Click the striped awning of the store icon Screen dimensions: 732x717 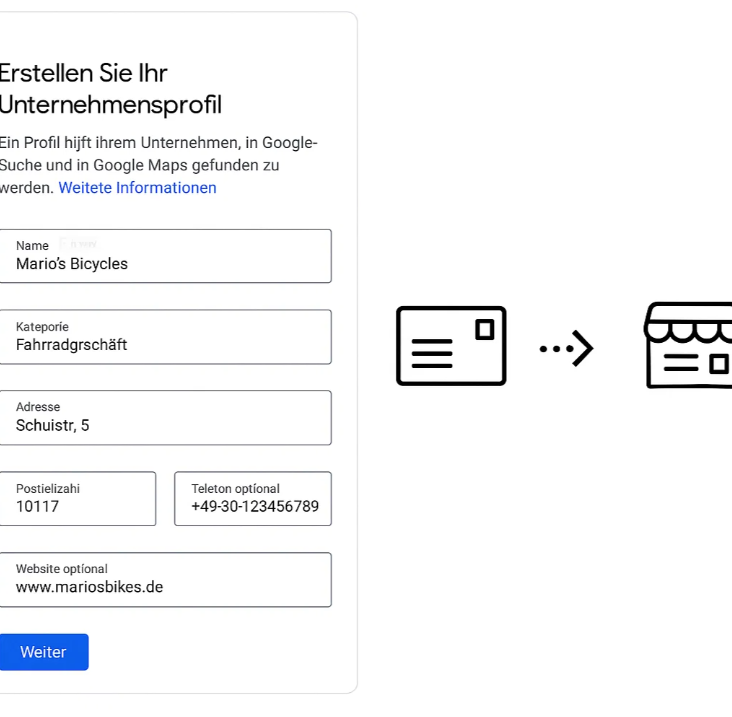pos(688,323)
